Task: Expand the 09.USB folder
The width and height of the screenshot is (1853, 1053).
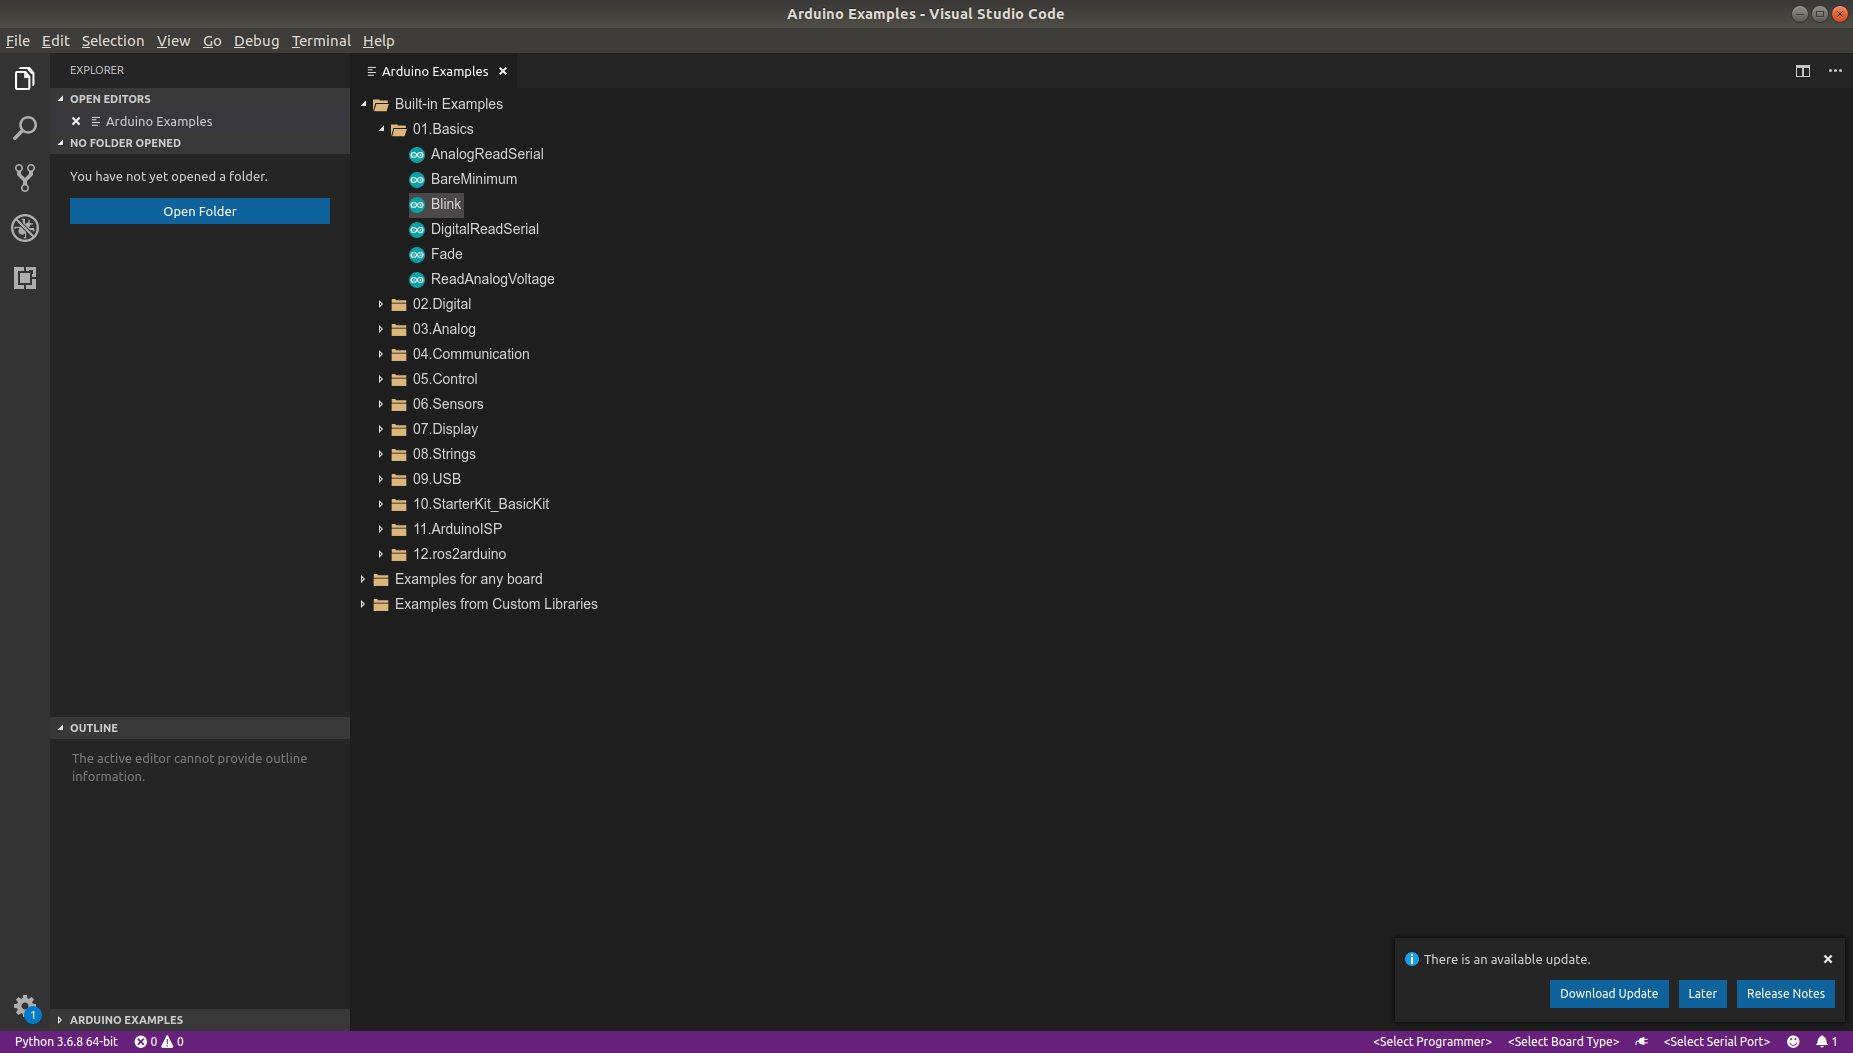Action: coord(381,479)
